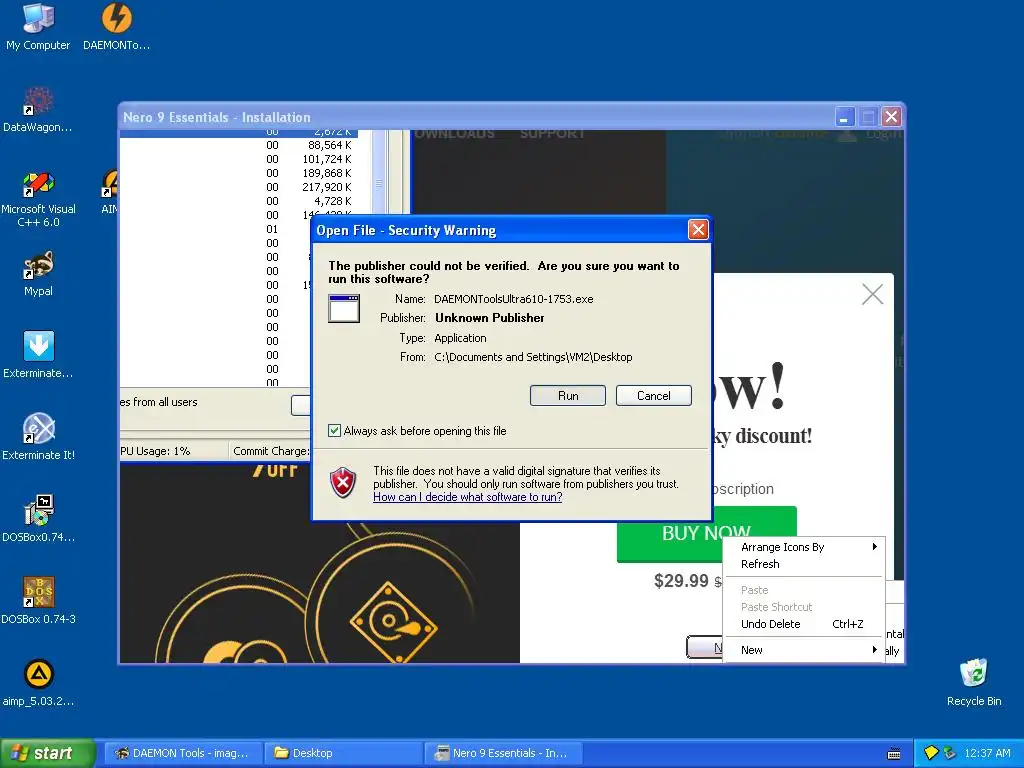1024x768 pixels.
Task: Select the partially hidden AIM desktop icon
Action: (x=110, y=191)
